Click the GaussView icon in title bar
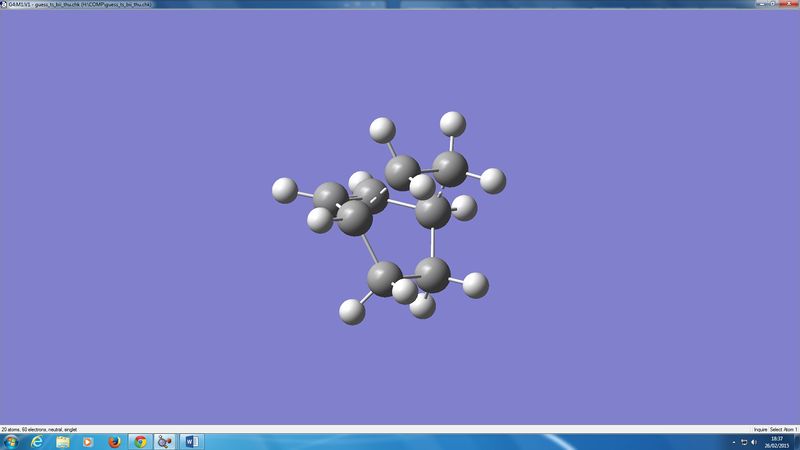The height and width of the screenshot is (450, 800). pyautogui.click(x=4, y=4)
